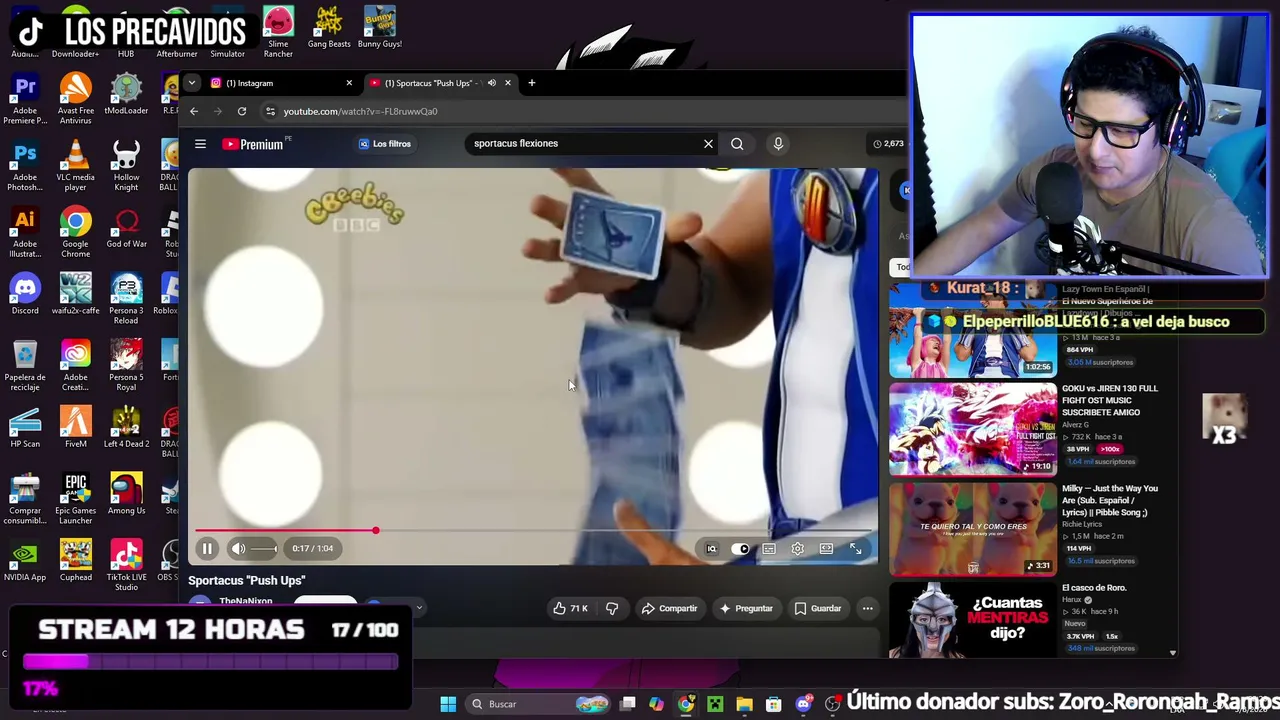The height and width of the screenshot is (720, 1280).
Task: Open Cuphead desktop shortcut
Action: point(75,561)
